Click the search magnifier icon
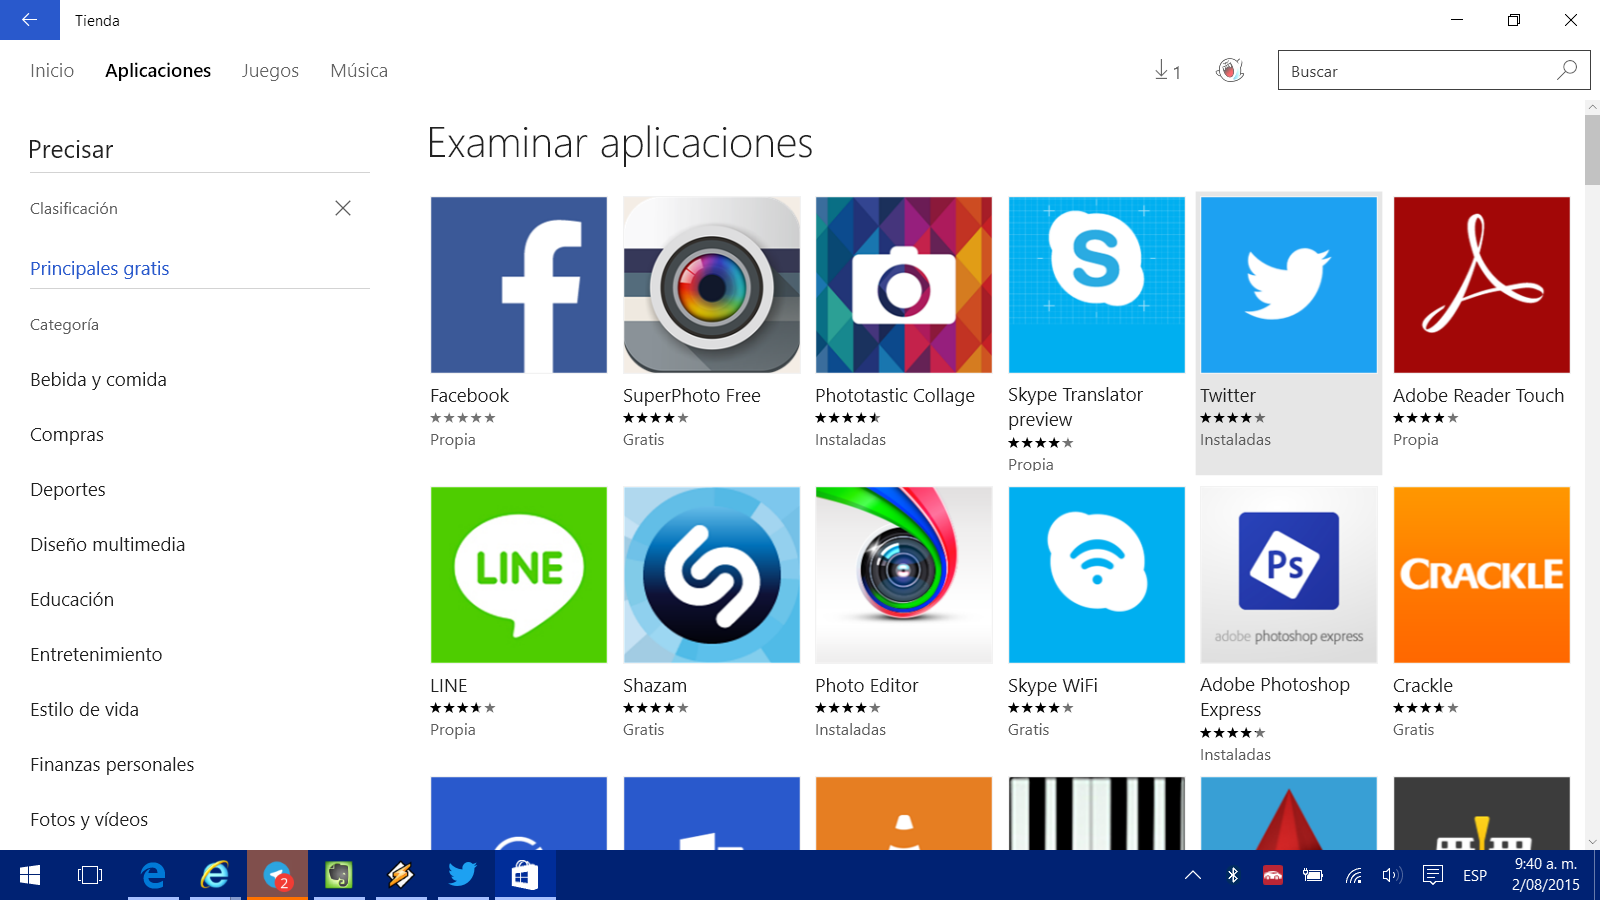 pos(1567,70)
